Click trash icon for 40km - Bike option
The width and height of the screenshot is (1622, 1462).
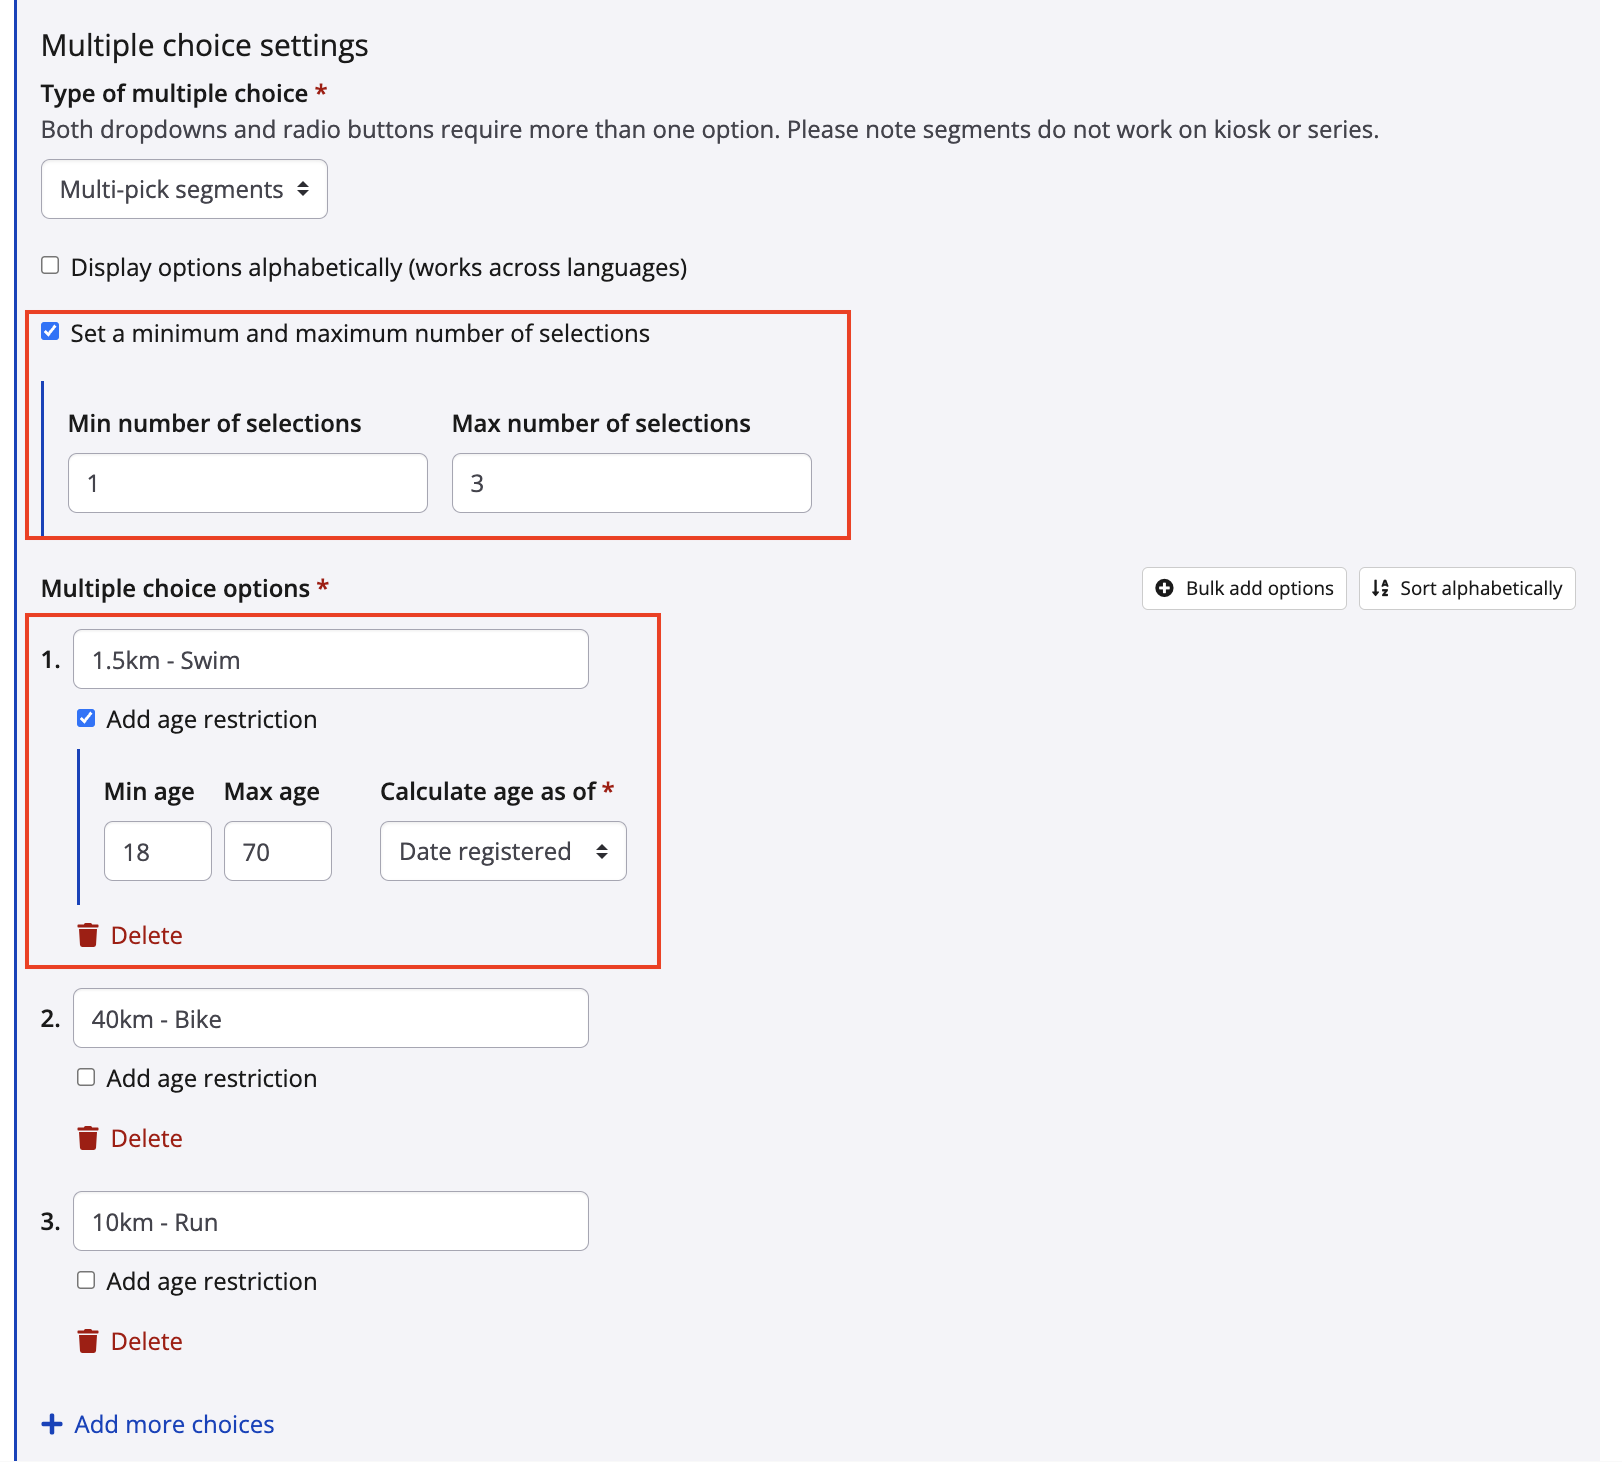point(88,1138)
